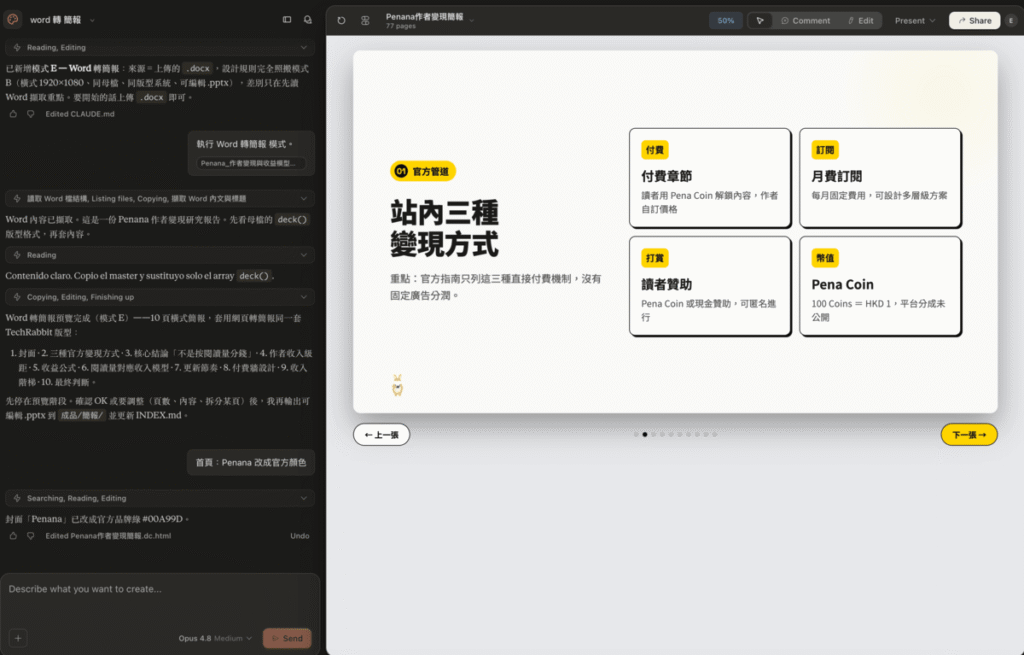Click the plus attachment button
The height and width of the screenshot is (655, 1024).
tap(18, 638)
